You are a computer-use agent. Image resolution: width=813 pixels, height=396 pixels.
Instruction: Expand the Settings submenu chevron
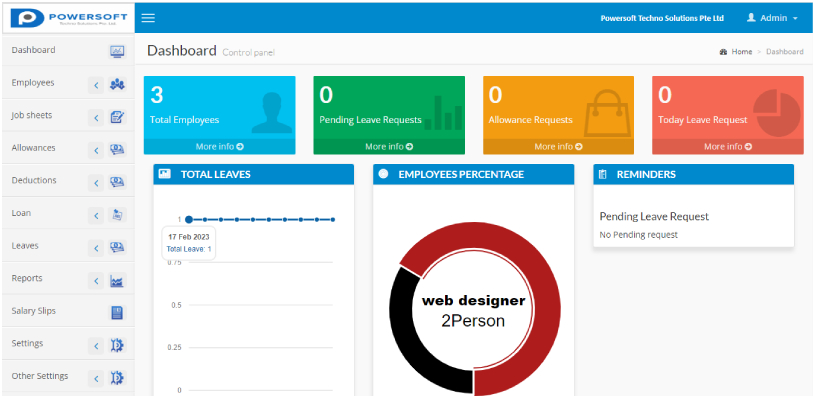tap(96, 346)
